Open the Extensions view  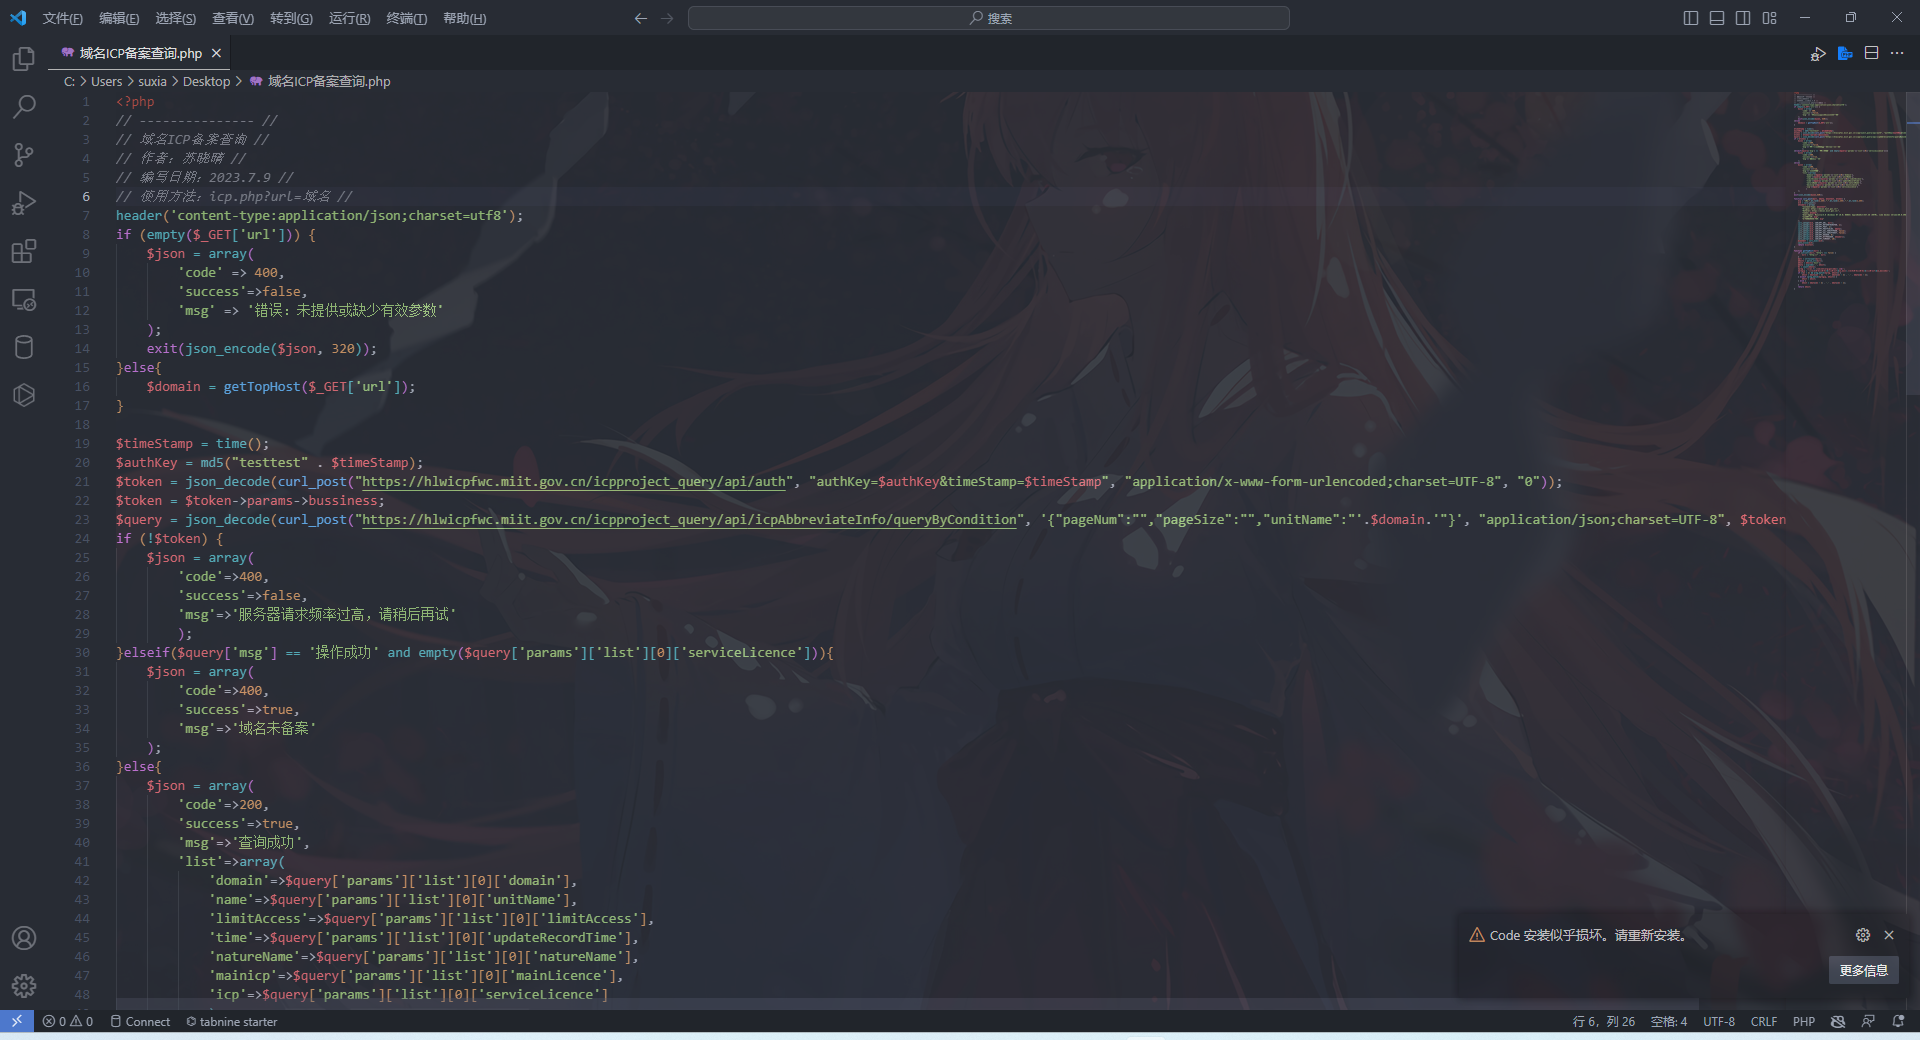click(x=24, y=251)
